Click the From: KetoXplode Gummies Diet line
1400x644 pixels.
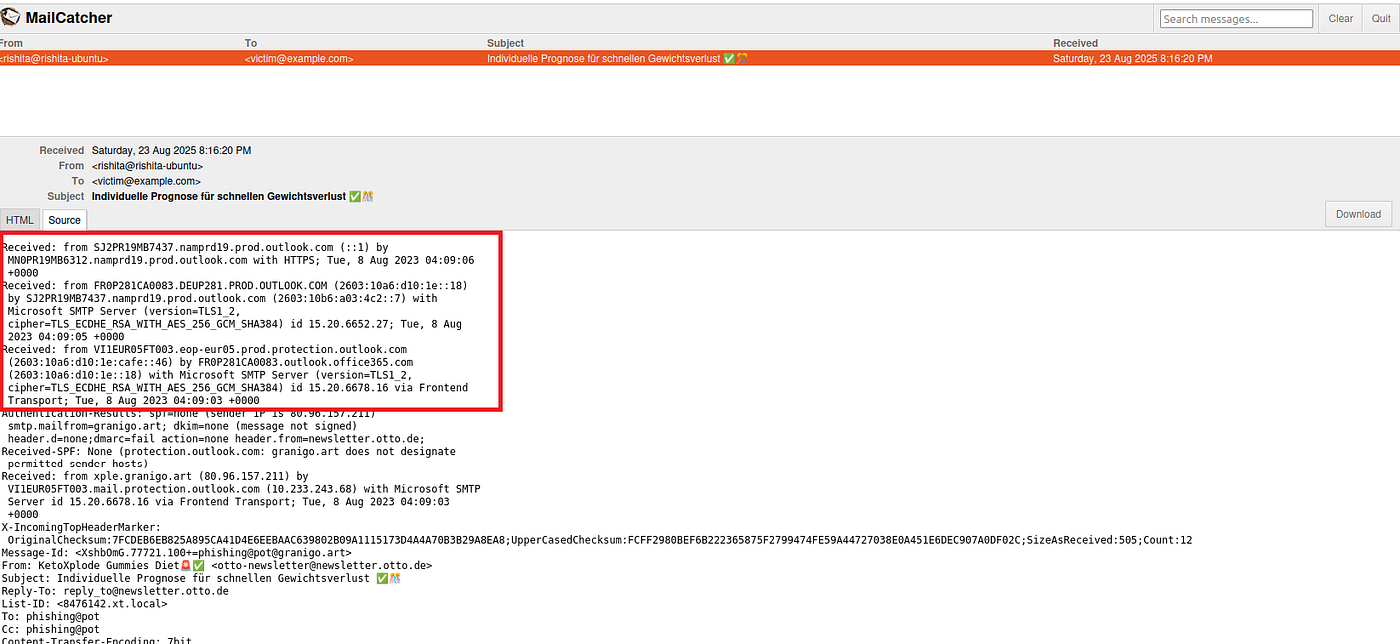(x=217, y=565)
